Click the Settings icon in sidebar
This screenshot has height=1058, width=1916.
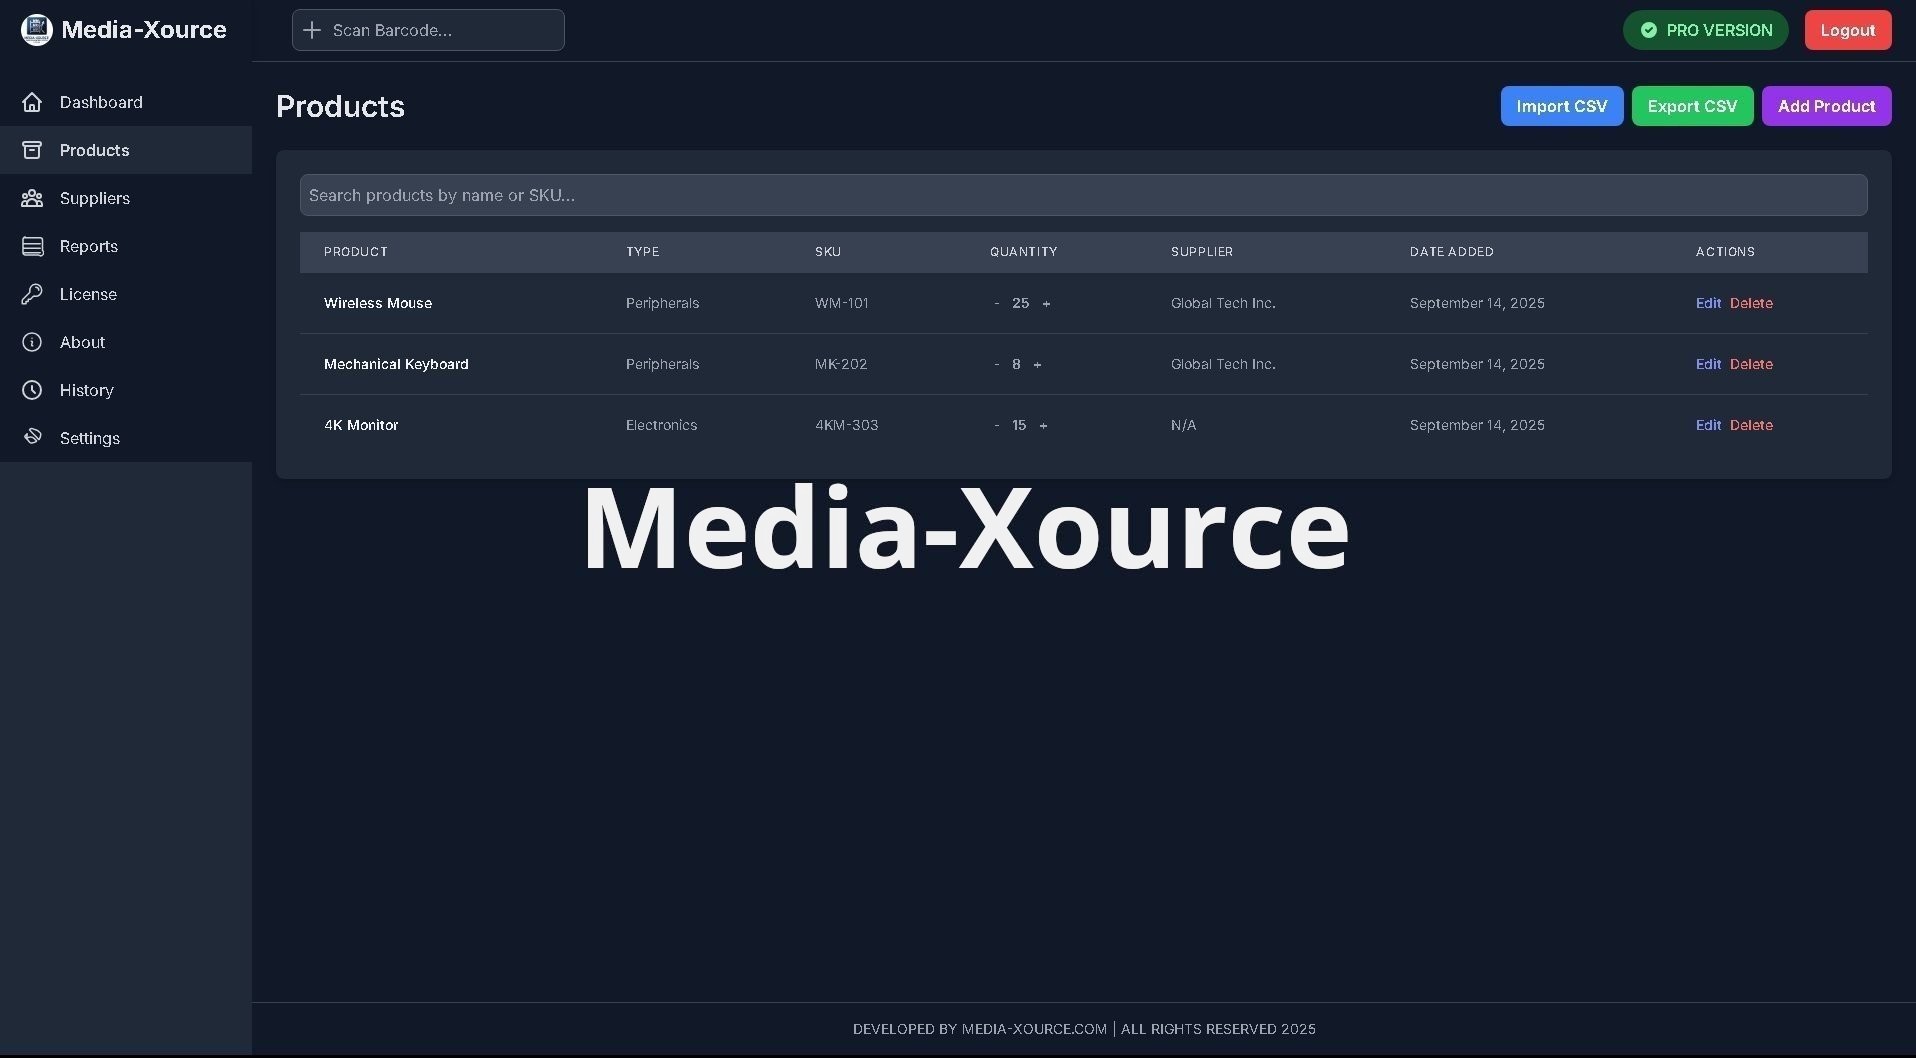click(x=32, y=437)
